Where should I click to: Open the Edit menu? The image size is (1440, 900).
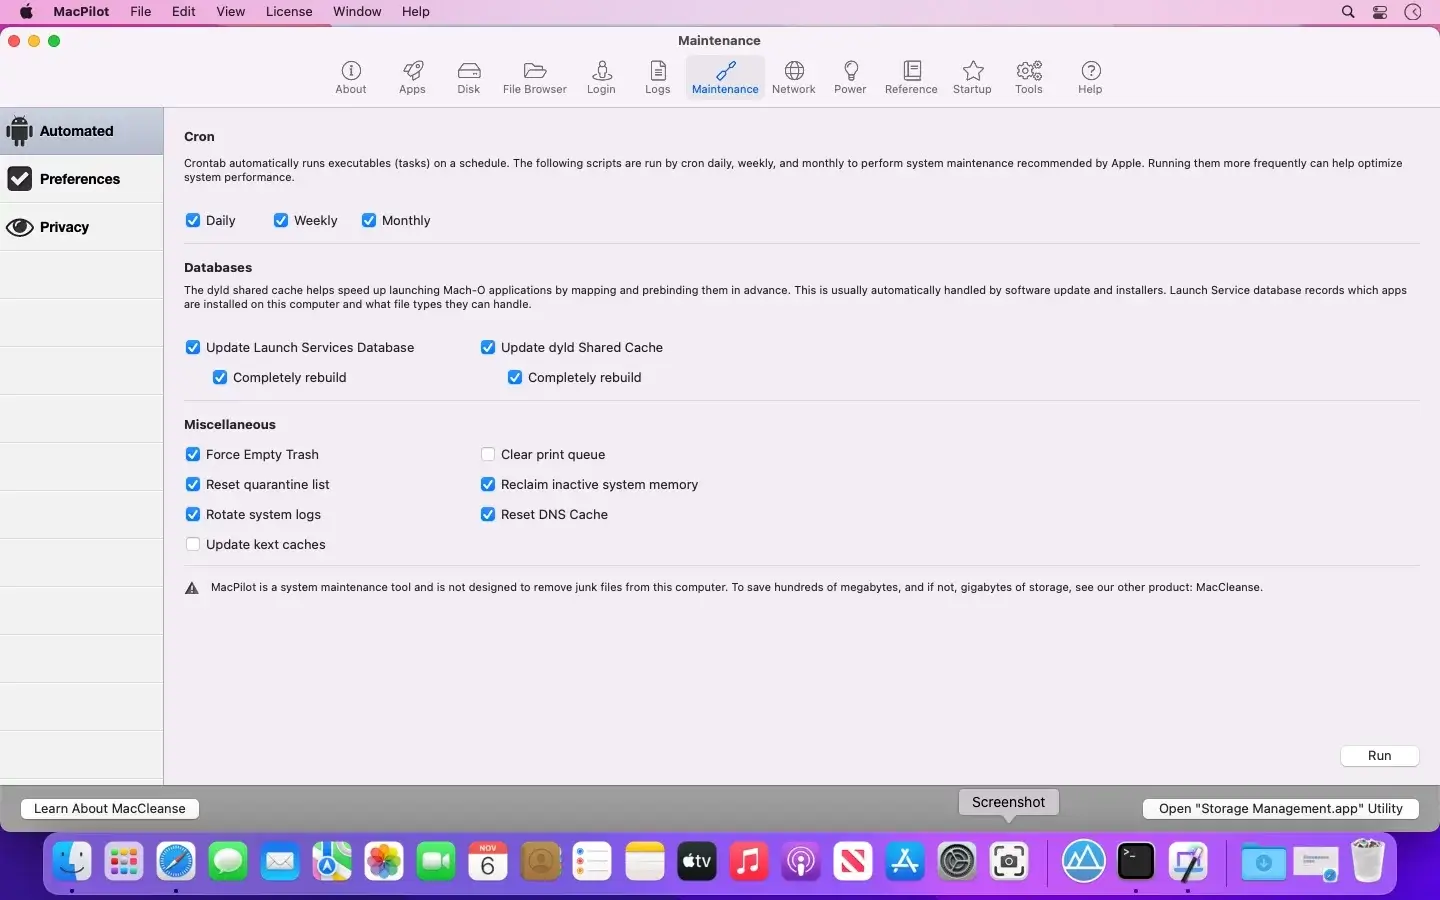click(x=184, y=12)
